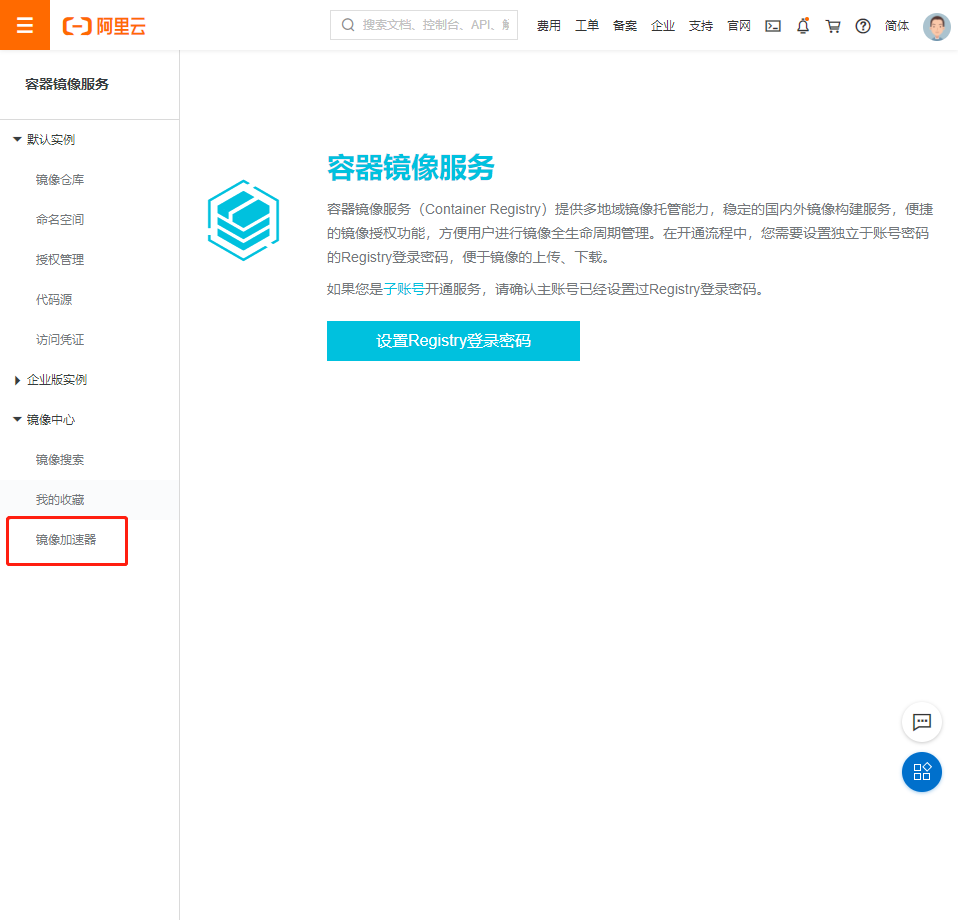Click the container registry hexagon logo
The width and height of the screenshot is (958, 920).
click(243, 220)
